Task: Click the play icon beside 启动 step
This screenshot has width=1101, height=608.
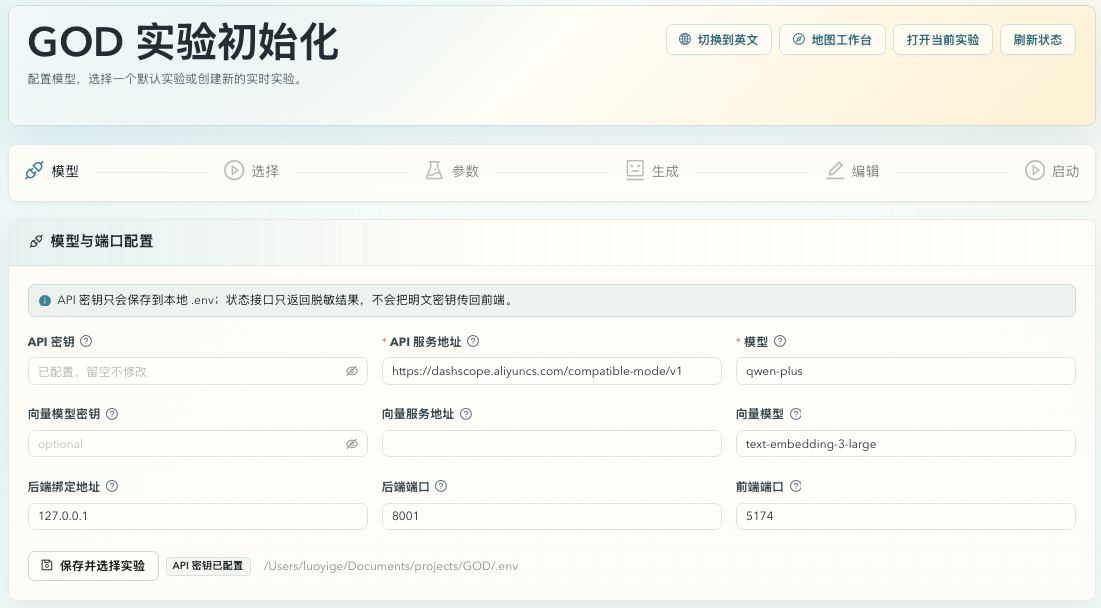Action: 1034,171
